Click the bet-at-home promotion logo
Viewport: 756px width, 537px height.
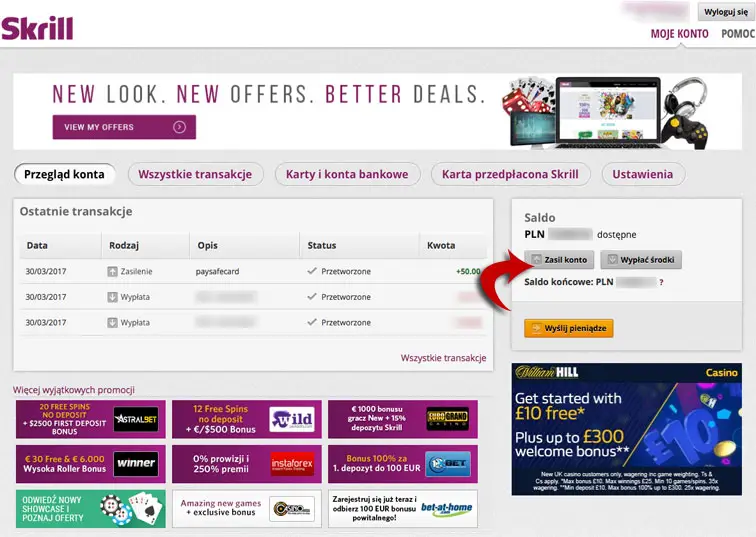click(446, 508)
